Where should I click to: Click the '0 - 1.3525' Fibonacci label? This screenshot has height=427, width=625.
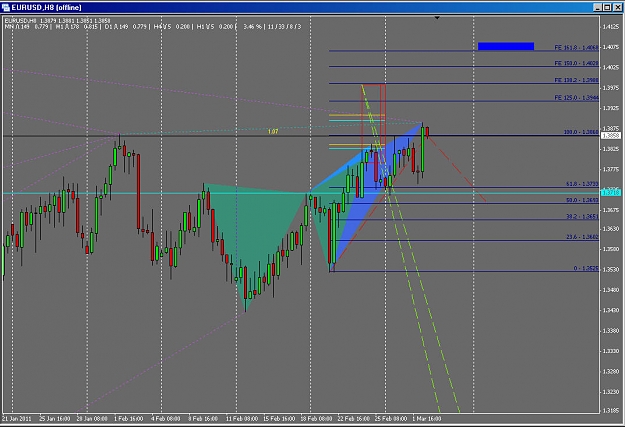[x=586, y=268]
